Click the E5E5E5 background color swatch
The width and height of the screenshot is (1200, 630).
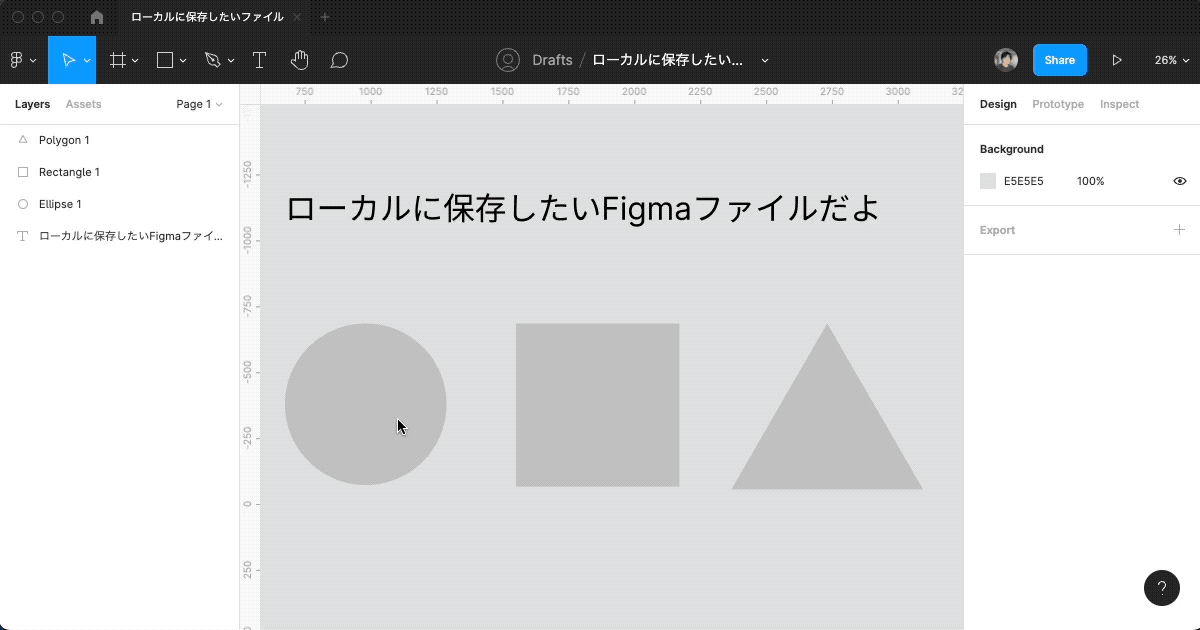point(988,181)
